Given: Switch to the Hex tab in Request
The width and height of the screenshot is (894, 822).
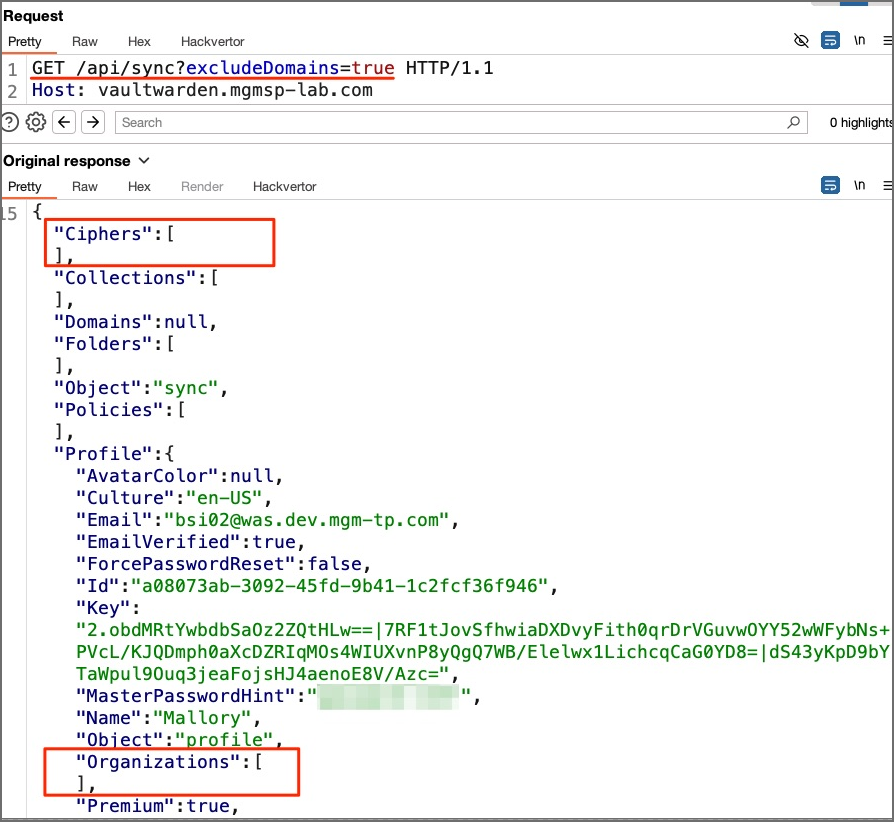Looking at the screenshot, I should click(139, 42).
